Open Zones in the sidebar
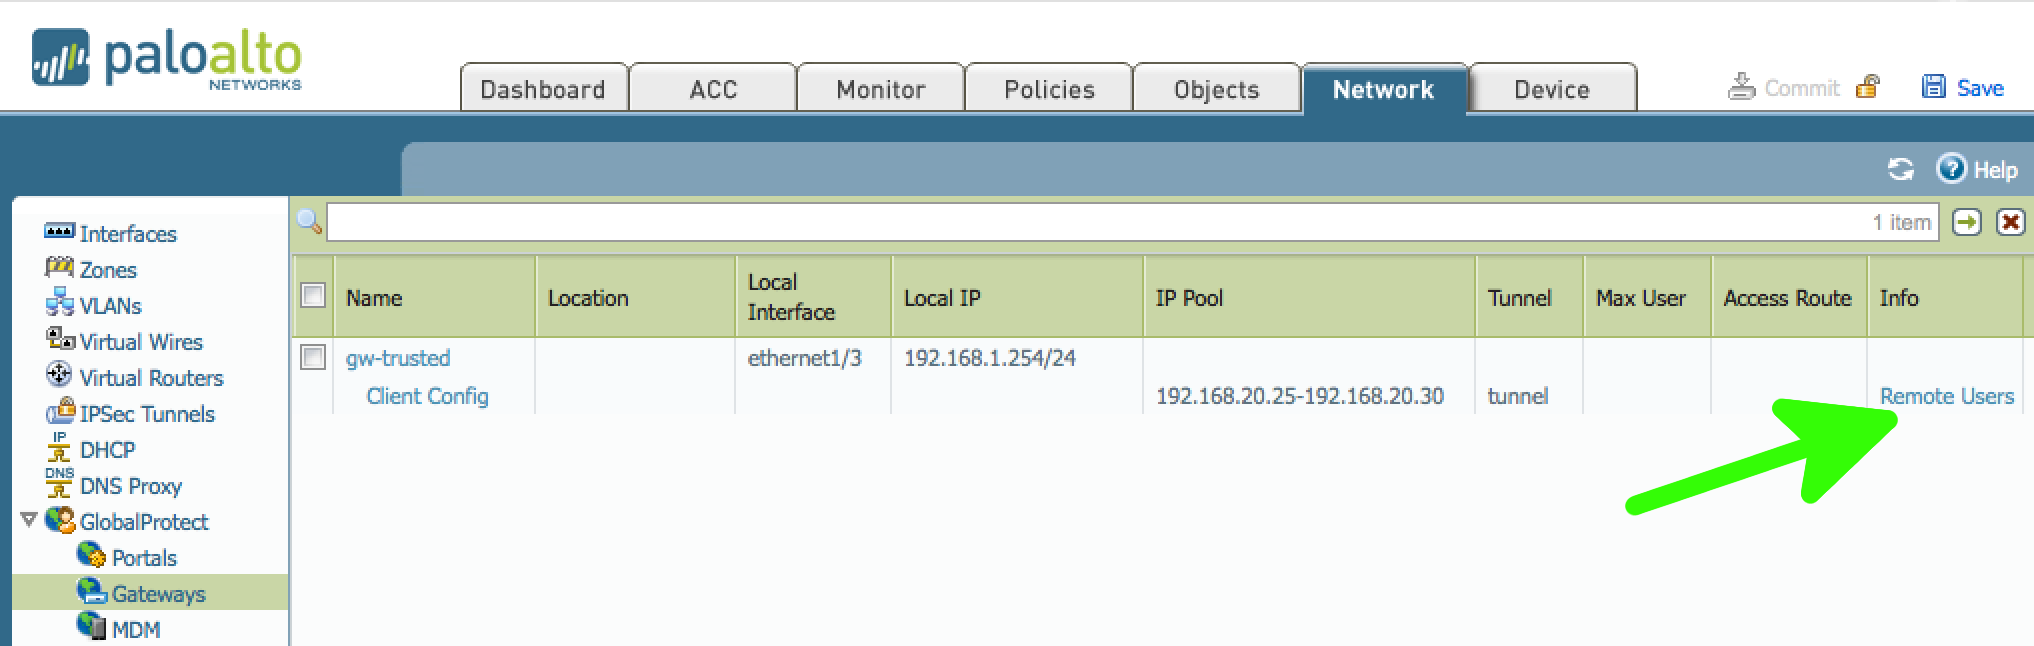 [x=108, y=270]
